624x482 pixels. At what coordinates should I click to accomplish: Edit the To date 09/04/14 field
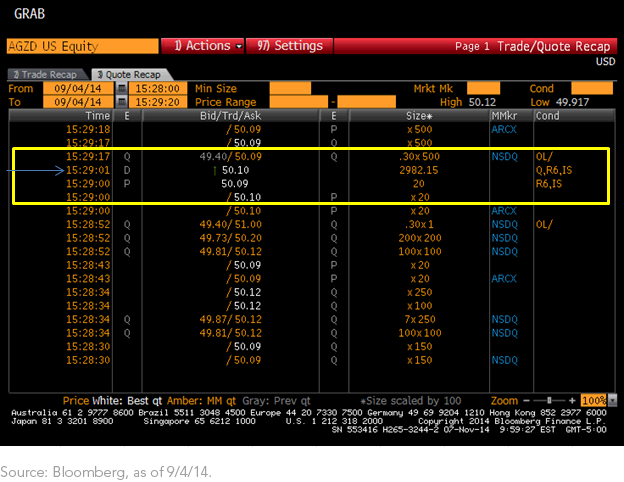point(78,102)
